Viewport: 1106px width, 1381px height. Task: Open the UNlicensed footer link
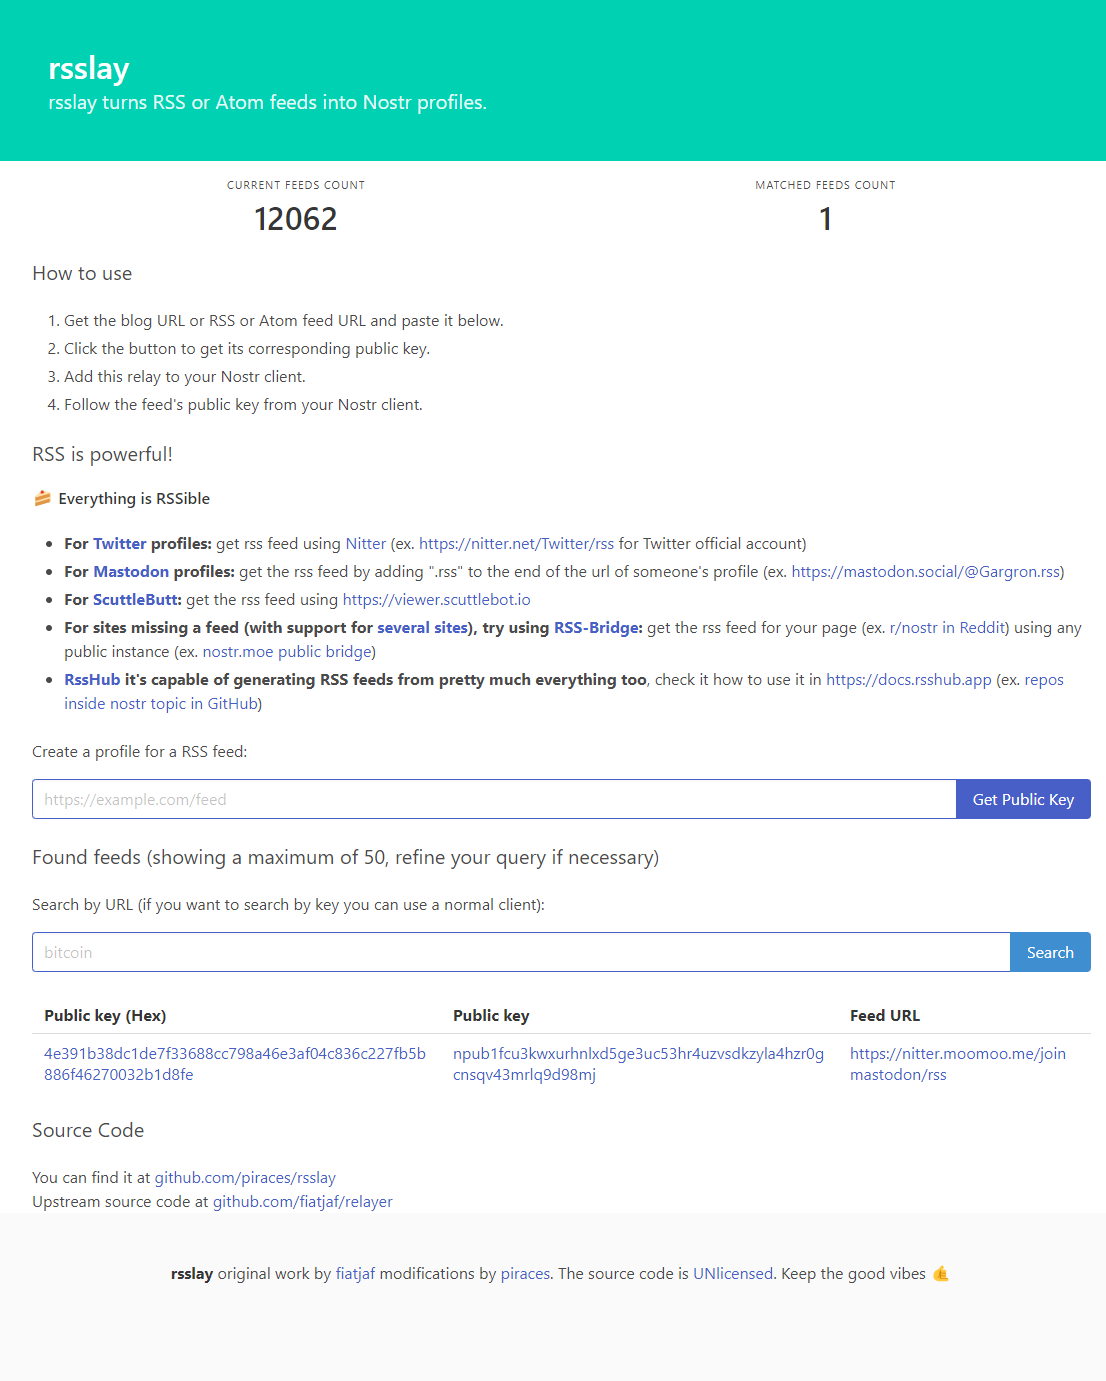click(x=733, y=1274)
